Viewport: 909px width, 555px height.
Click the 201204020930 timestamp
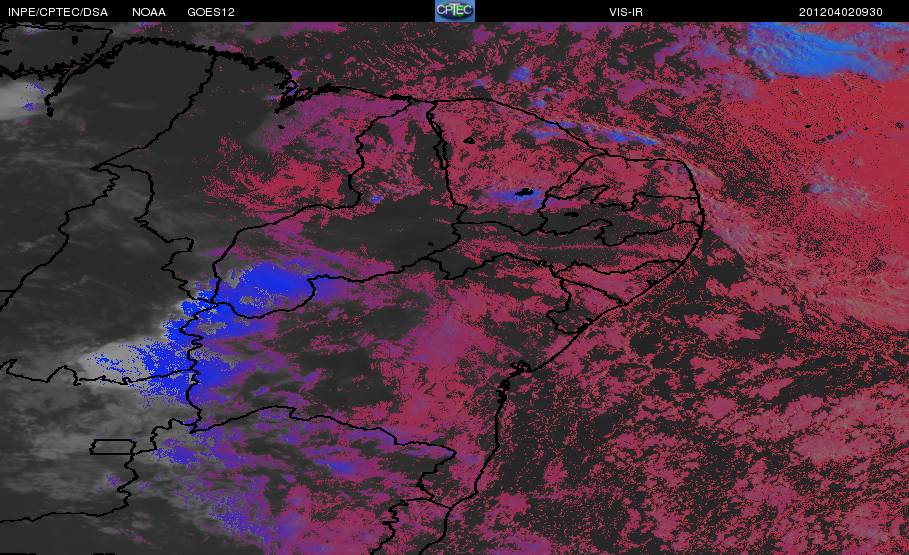[x=841, y=12]
